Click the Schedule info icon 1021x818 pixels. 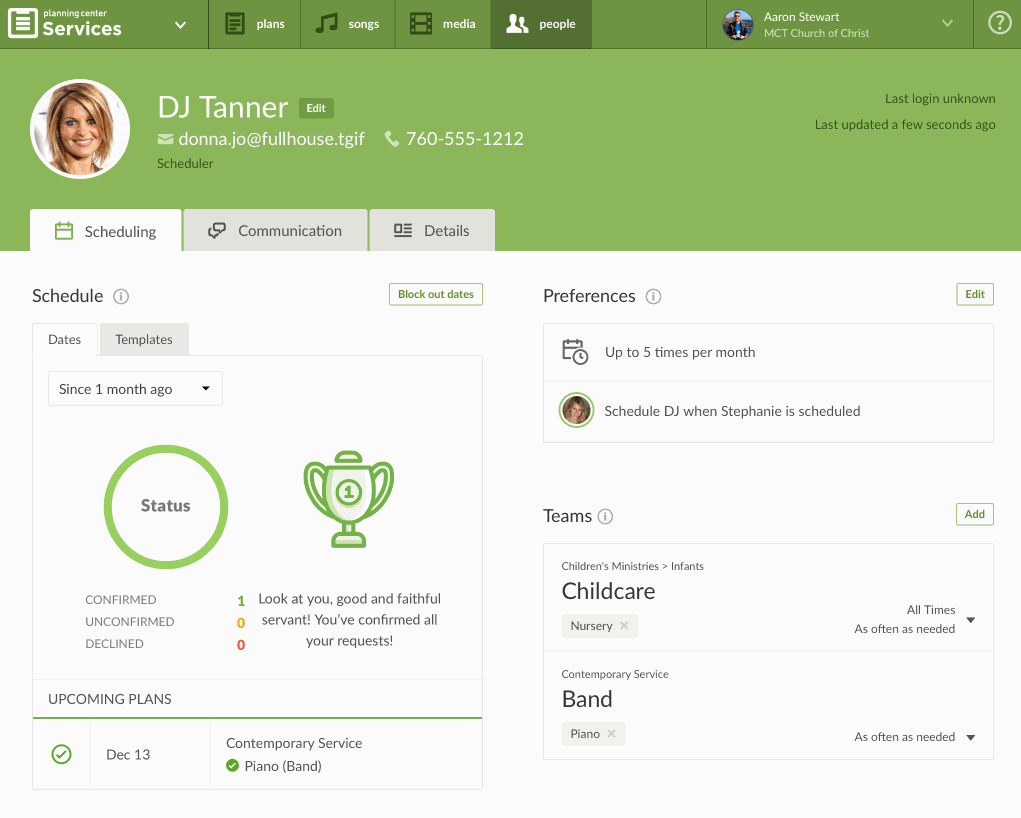point(121,296)
